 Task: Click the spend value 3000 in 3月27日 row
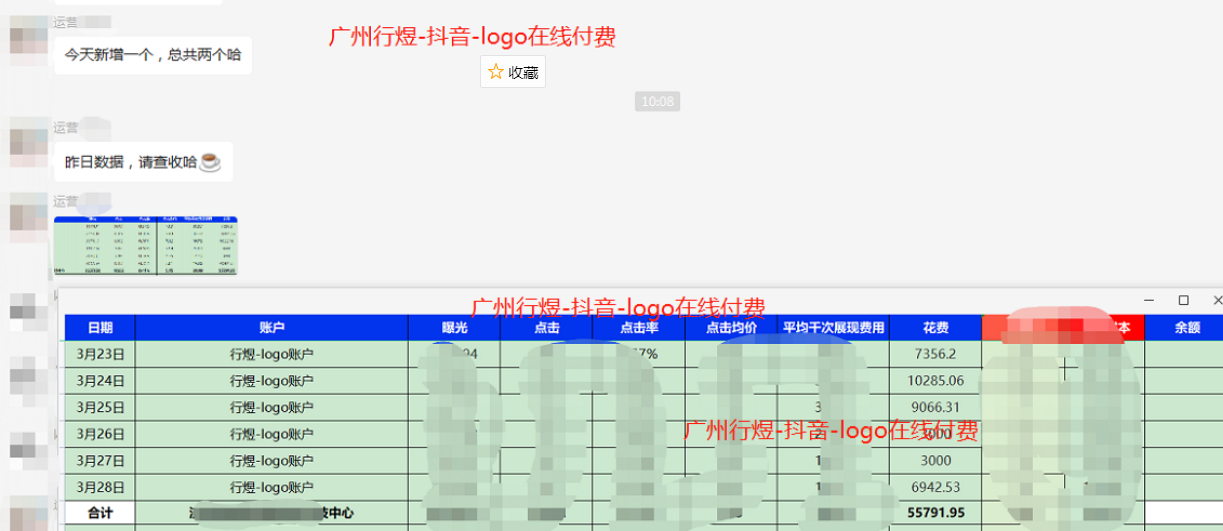tap(936, 460)
